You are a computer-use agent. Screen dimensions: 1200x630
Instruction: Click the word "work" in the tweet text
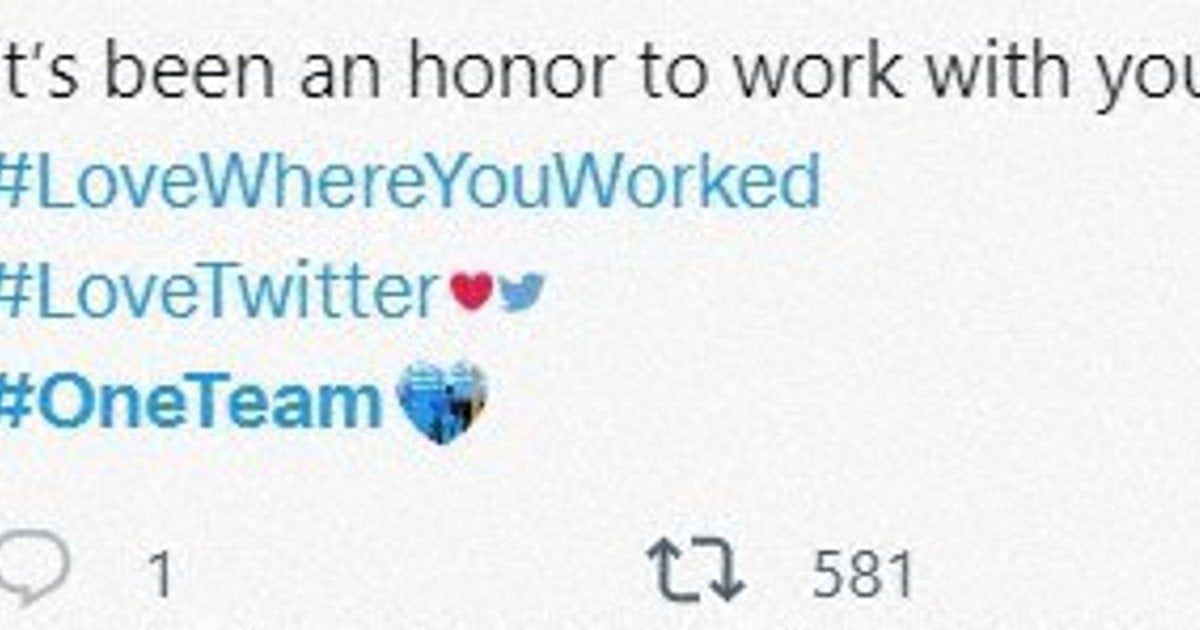click(784, 75)
